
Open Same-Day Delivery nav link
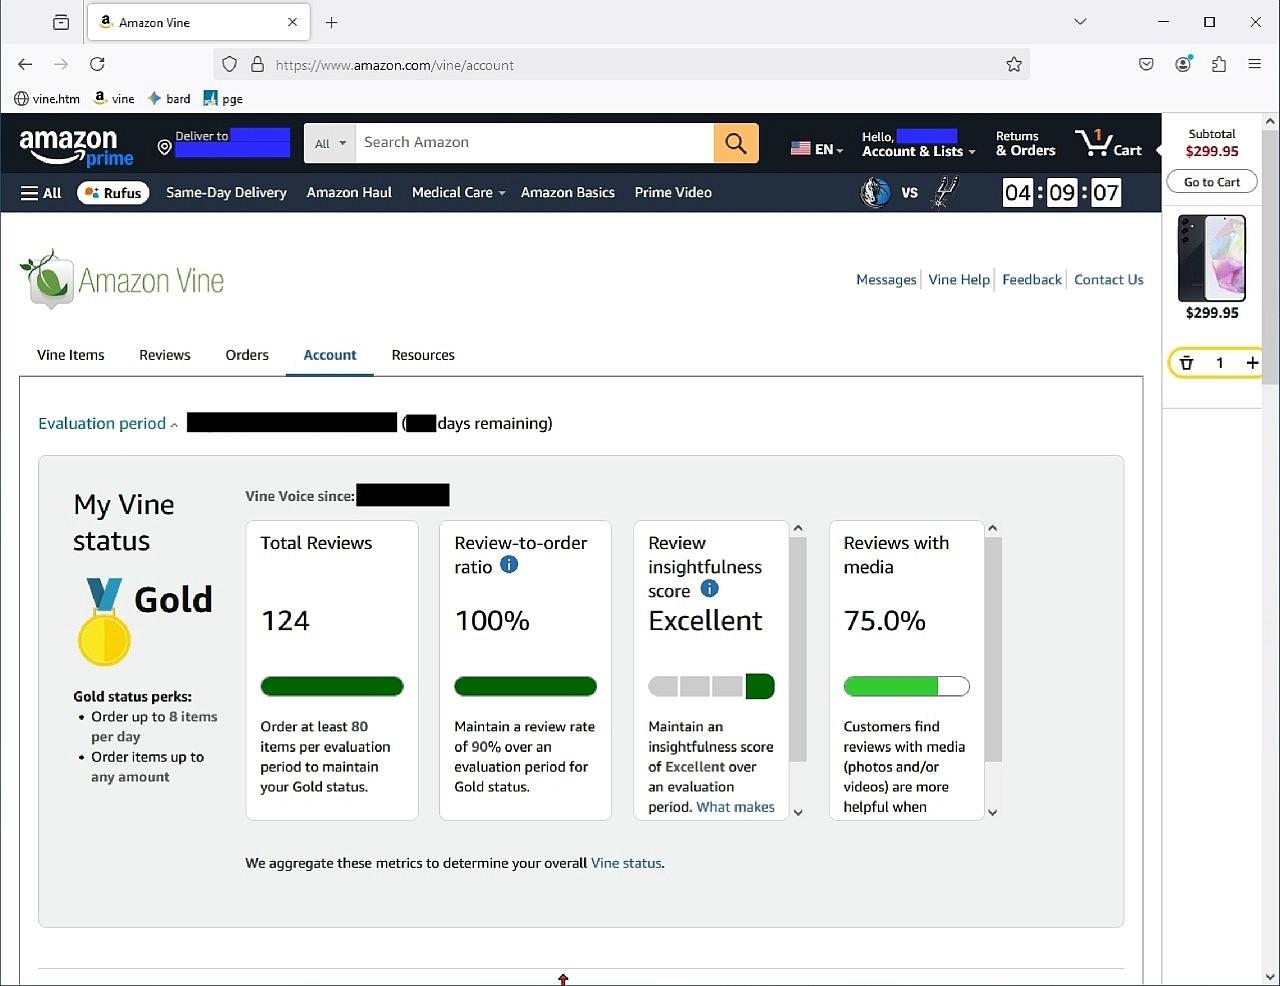point(226,192)
